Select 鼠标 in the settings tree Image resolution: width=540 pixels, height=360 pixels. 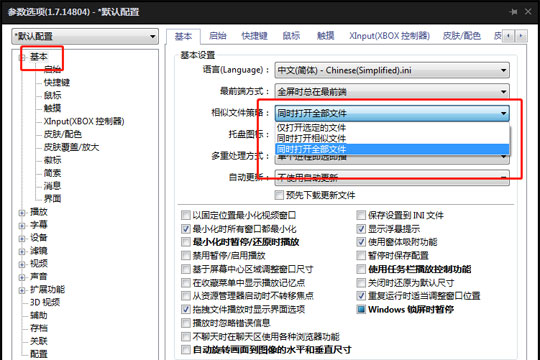(52, 95)
